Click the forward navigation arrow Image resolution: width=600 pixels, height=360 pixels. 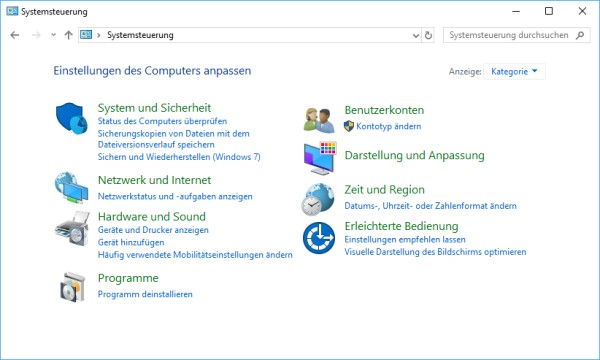pos(36,35)
